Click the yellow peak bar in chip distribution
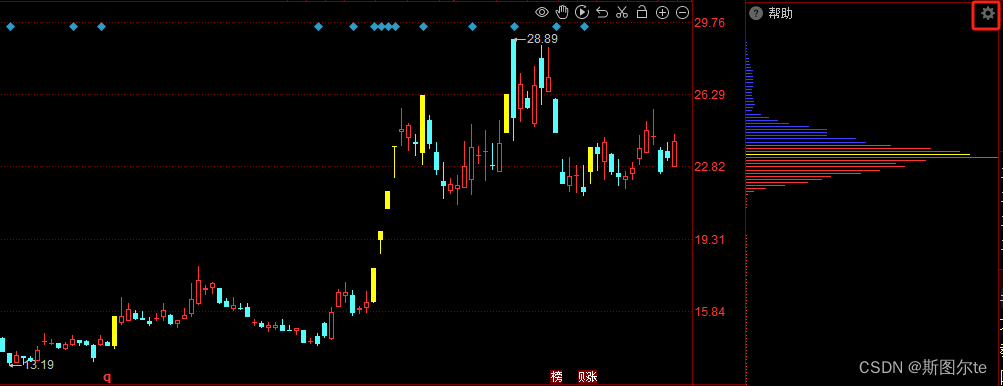 (x=858, y=155)
